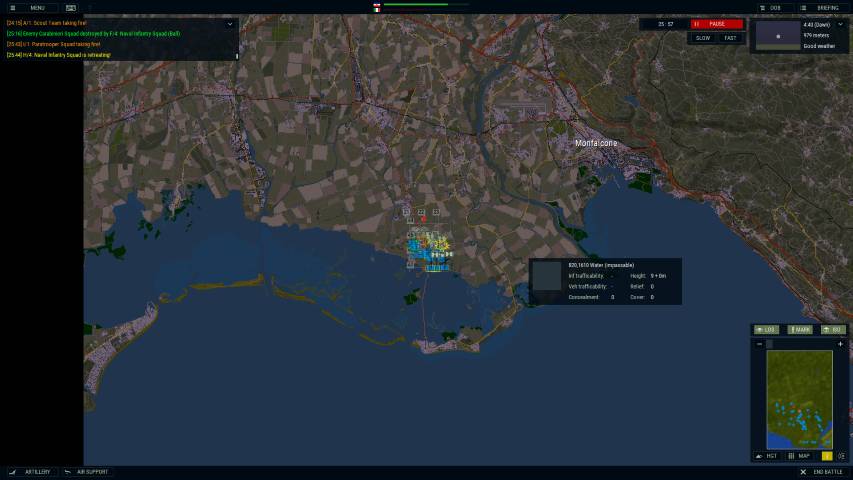Click the icon button beside MENU
The width and height of the screenshot is (853, 480).
(x=71, y=7)
